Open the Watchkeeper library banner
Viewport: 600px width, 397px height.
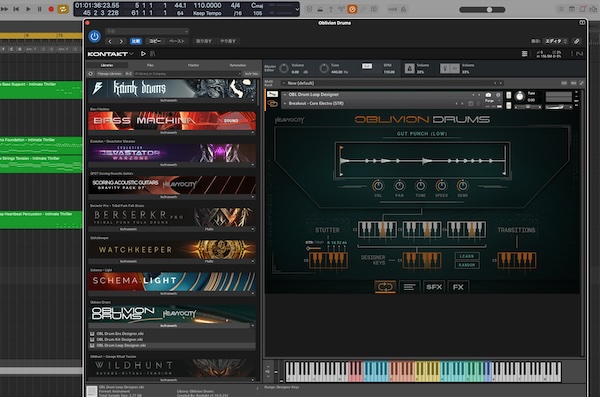pyautogui.click(x=172, y=250)
